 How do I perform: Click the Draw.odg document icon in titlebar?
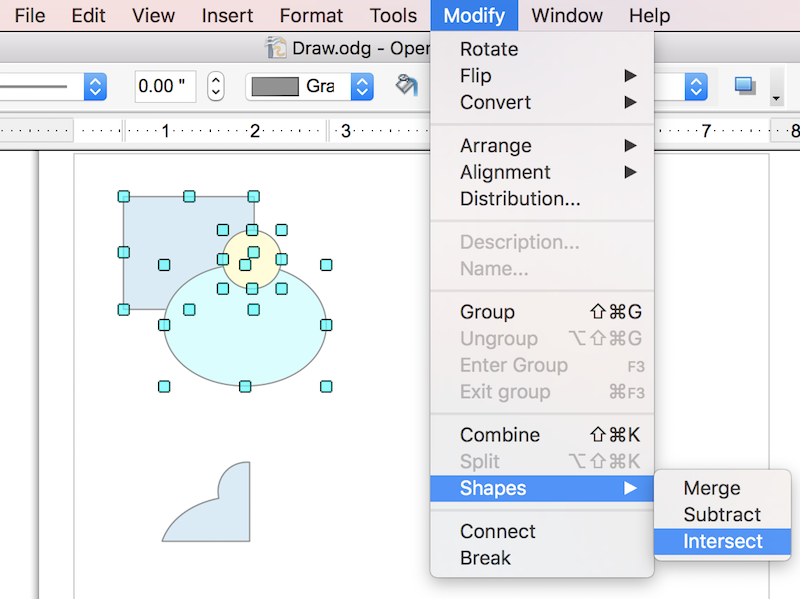tap(274, 47)
